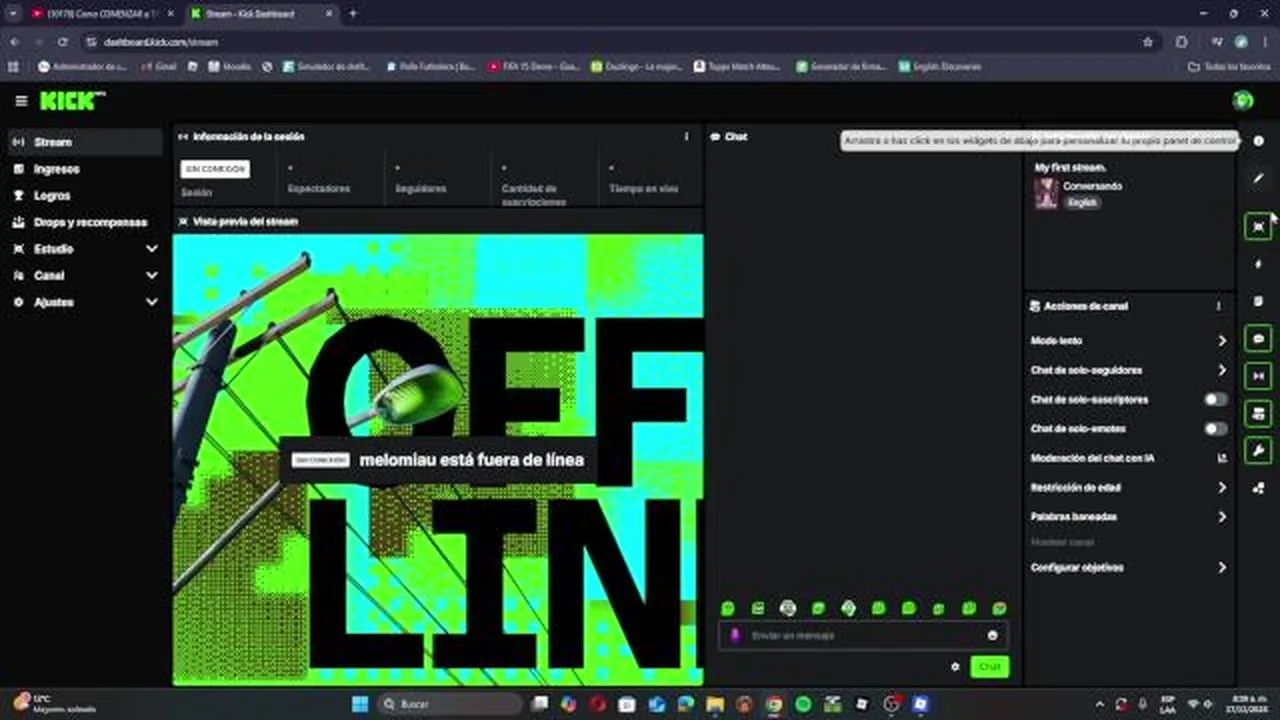The width and height of the screenshot is (1280, 720).
Task: Click the purple identity badge in message box
Action: (735, 635)
